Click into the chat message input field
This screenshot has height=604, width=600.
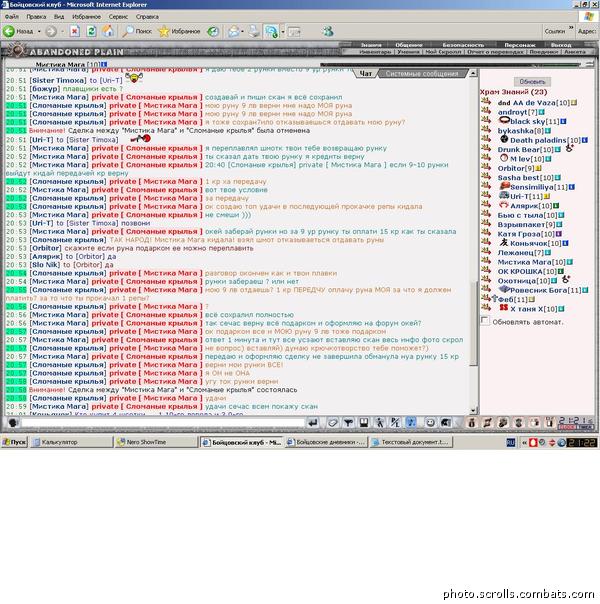163,423
